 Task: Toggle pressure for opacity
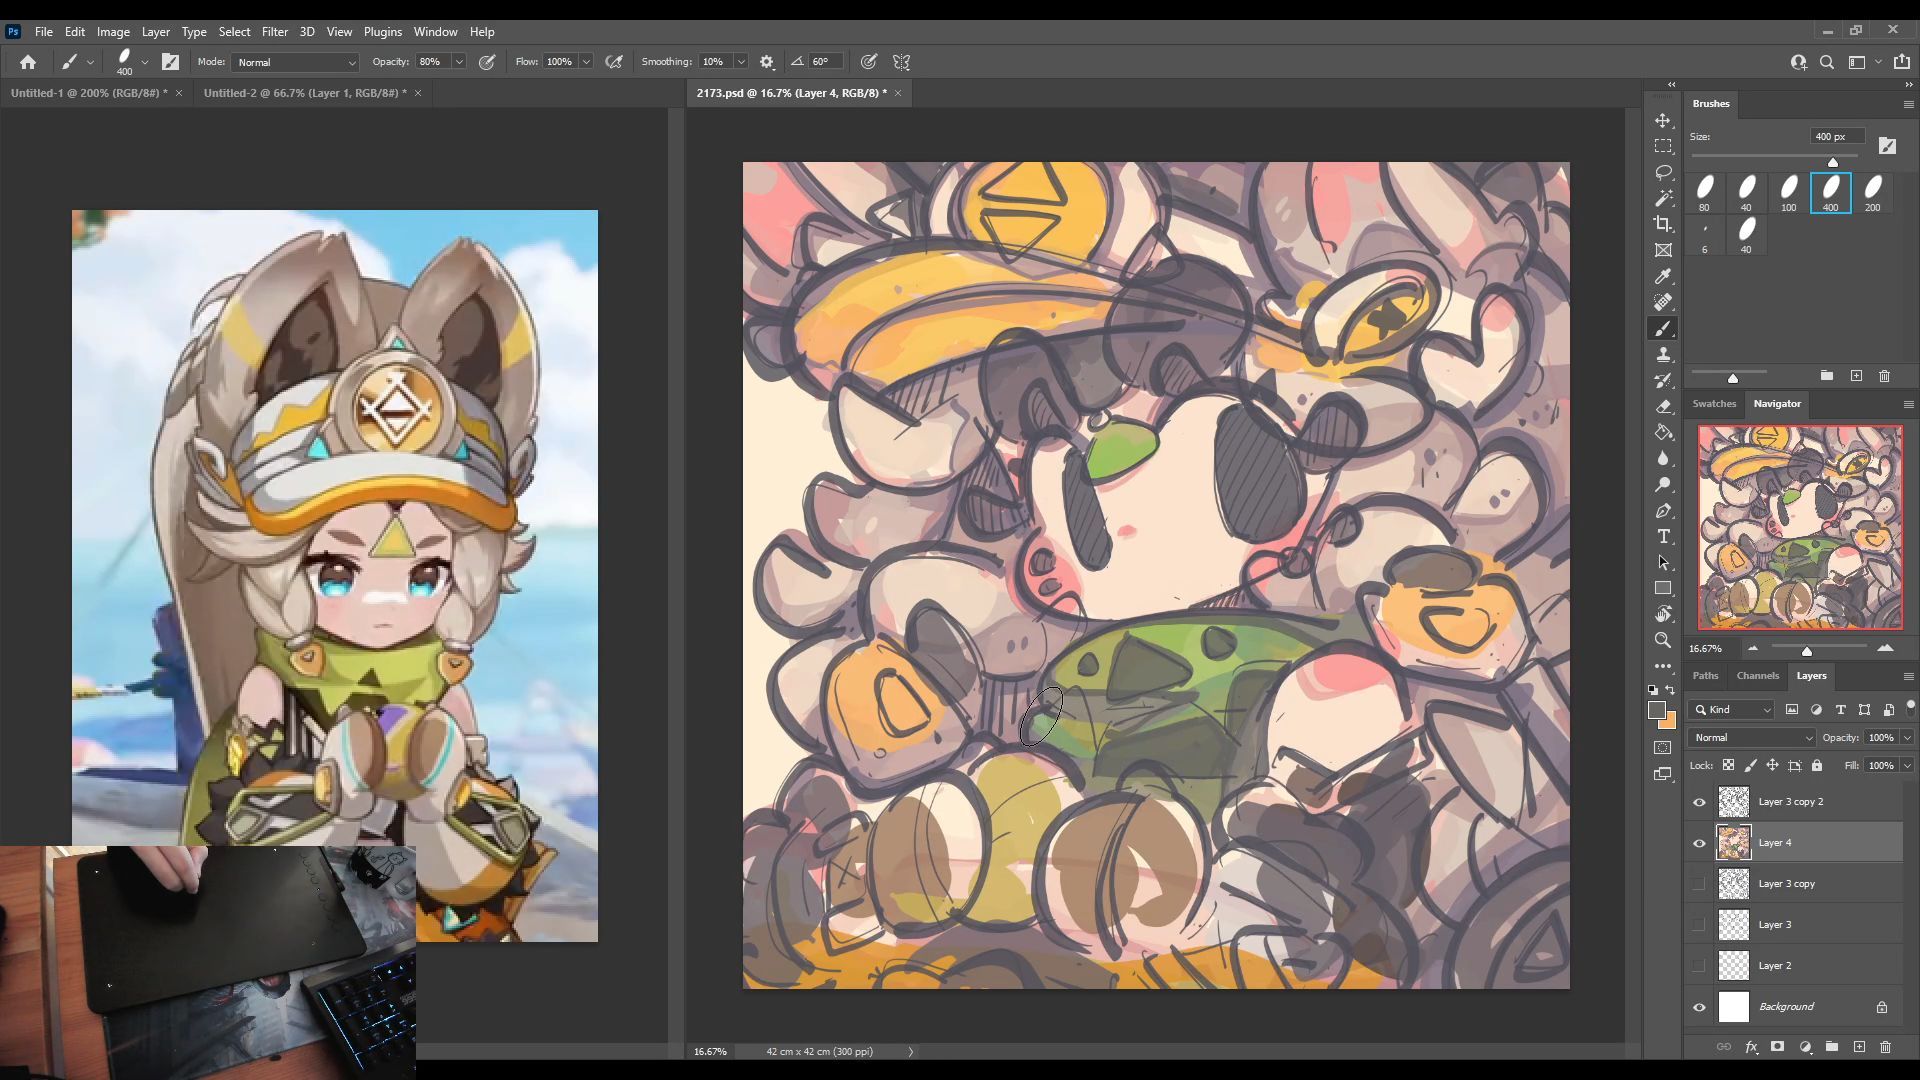tap(487, 62)
